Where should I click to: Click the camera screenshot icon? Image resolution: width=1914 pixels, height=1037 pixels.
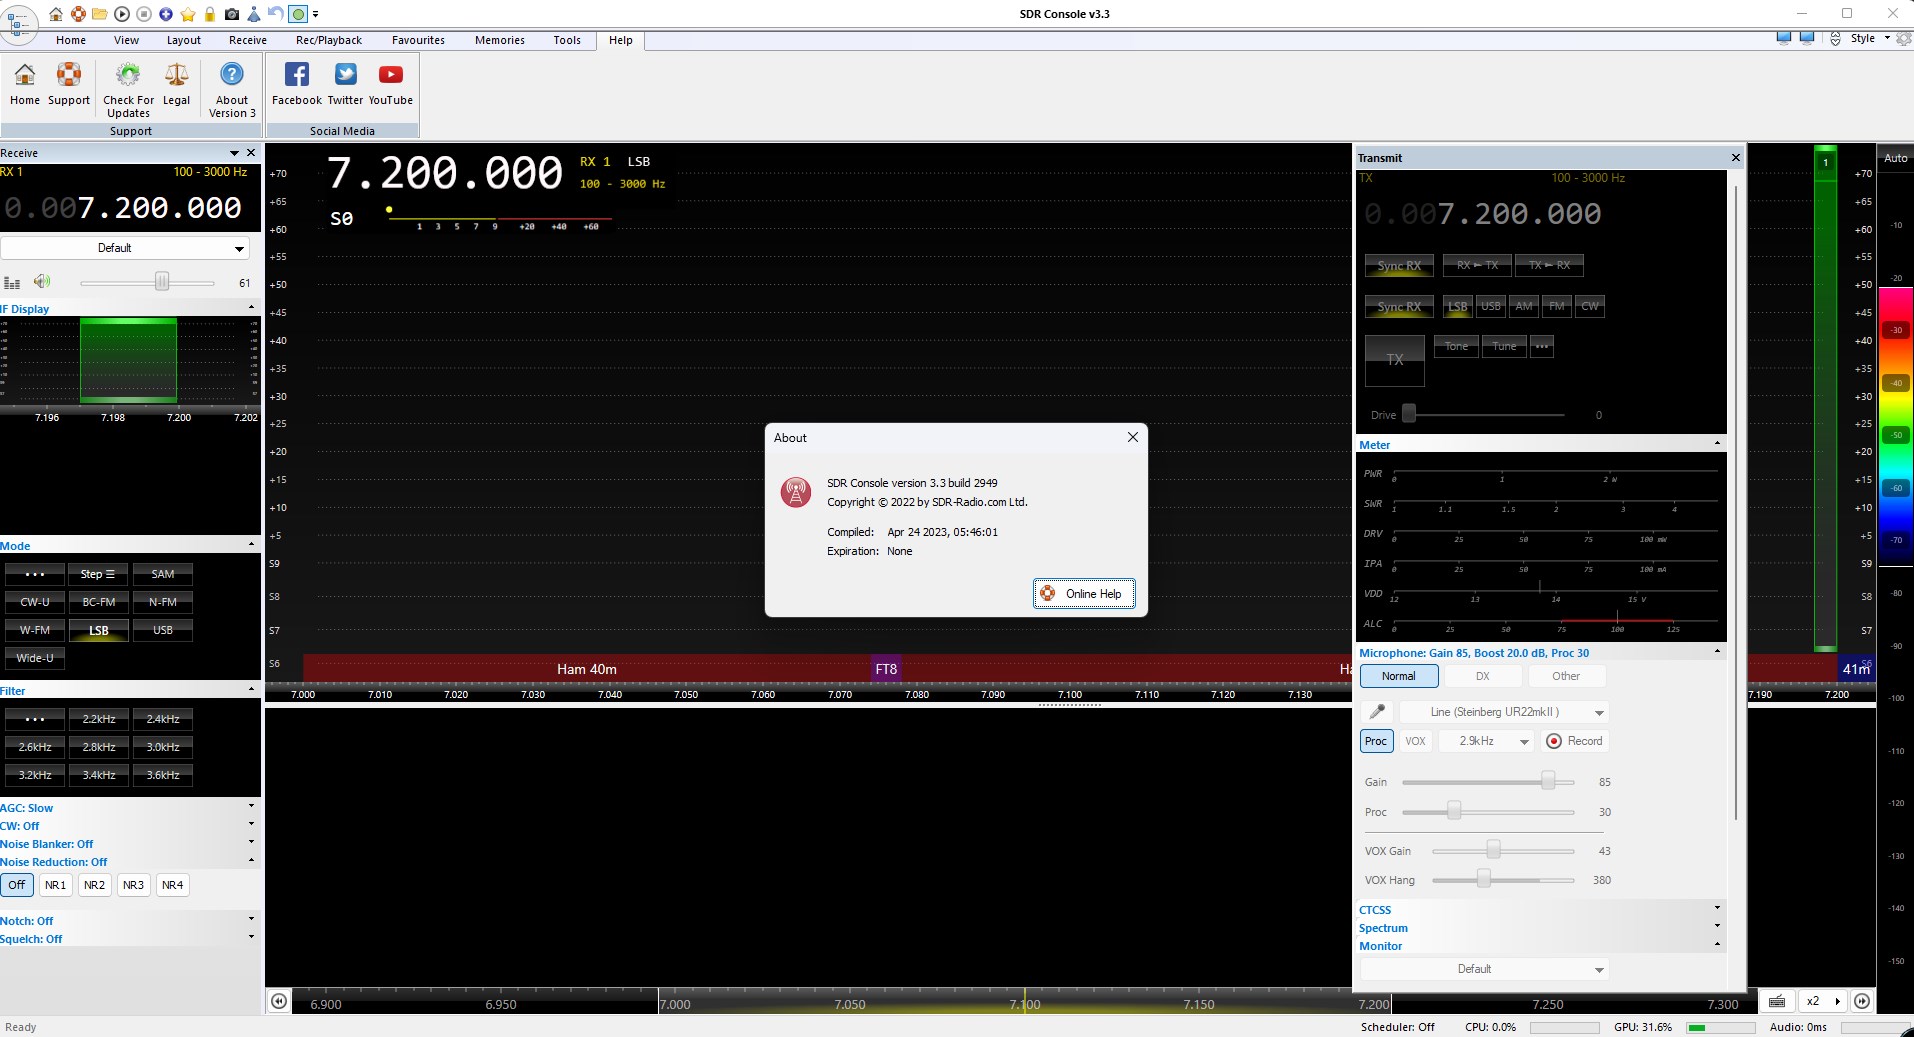point(232,14)
